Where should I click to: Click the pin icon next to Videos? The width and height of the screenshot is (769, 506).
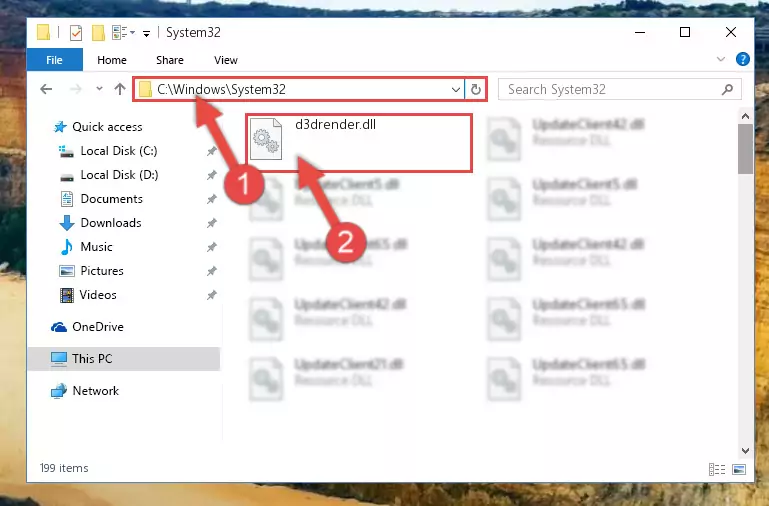[211, 295]
